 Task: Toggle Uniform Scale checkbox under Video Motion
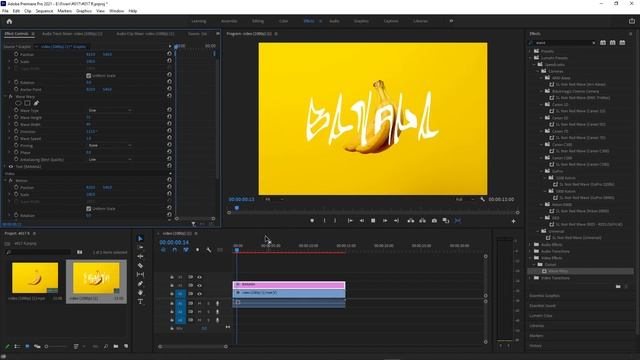coord(89,209)
